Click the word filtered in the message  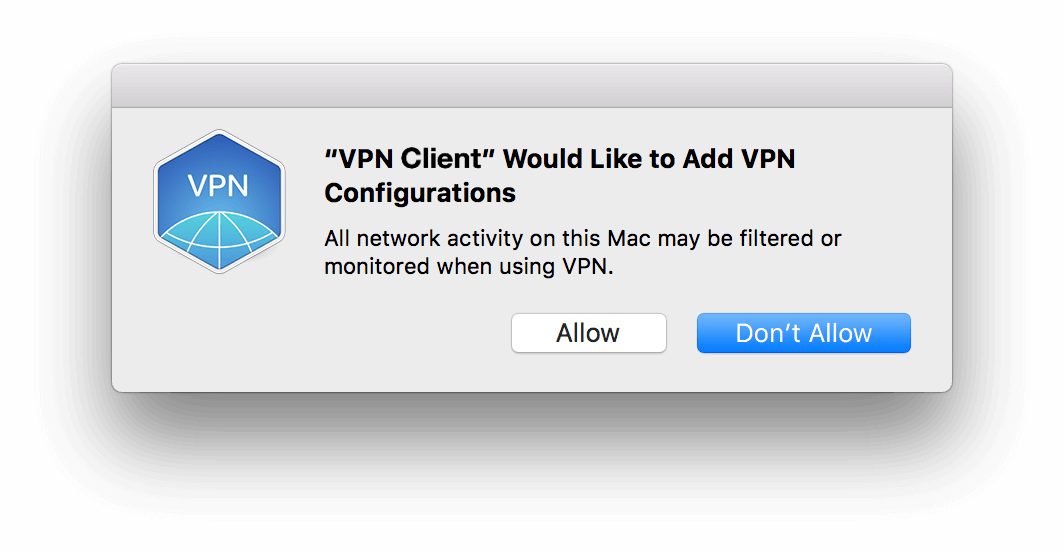[776, 238]
